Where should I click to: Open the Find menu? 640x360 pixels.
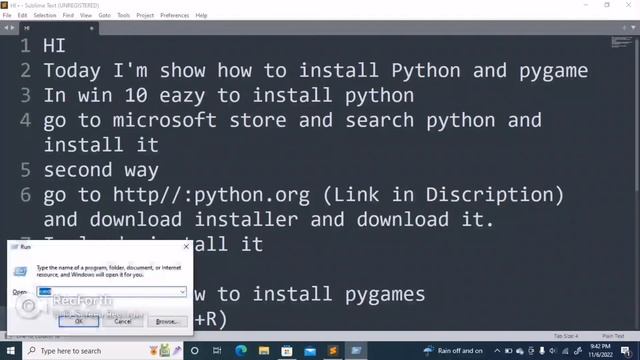68,15
